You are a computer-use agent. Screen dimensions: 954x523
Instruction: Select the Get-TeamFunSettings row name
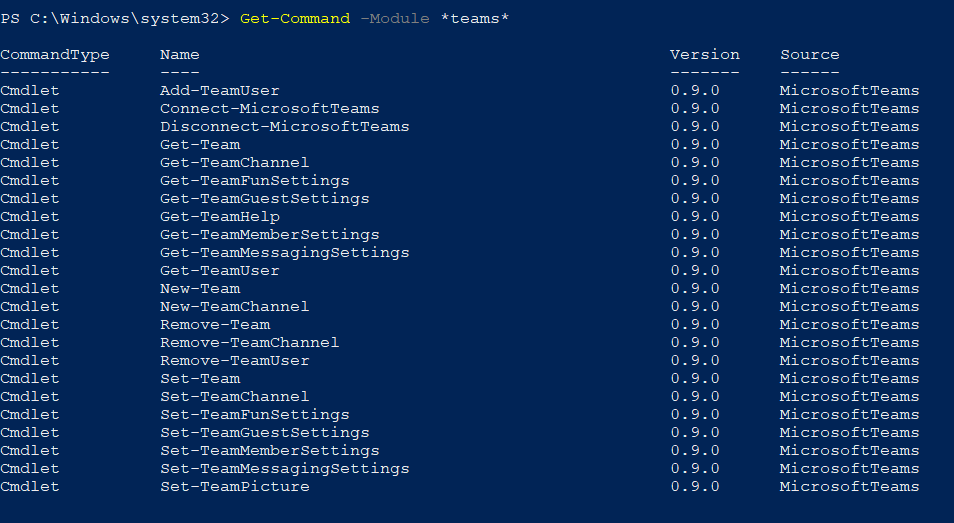254,181
